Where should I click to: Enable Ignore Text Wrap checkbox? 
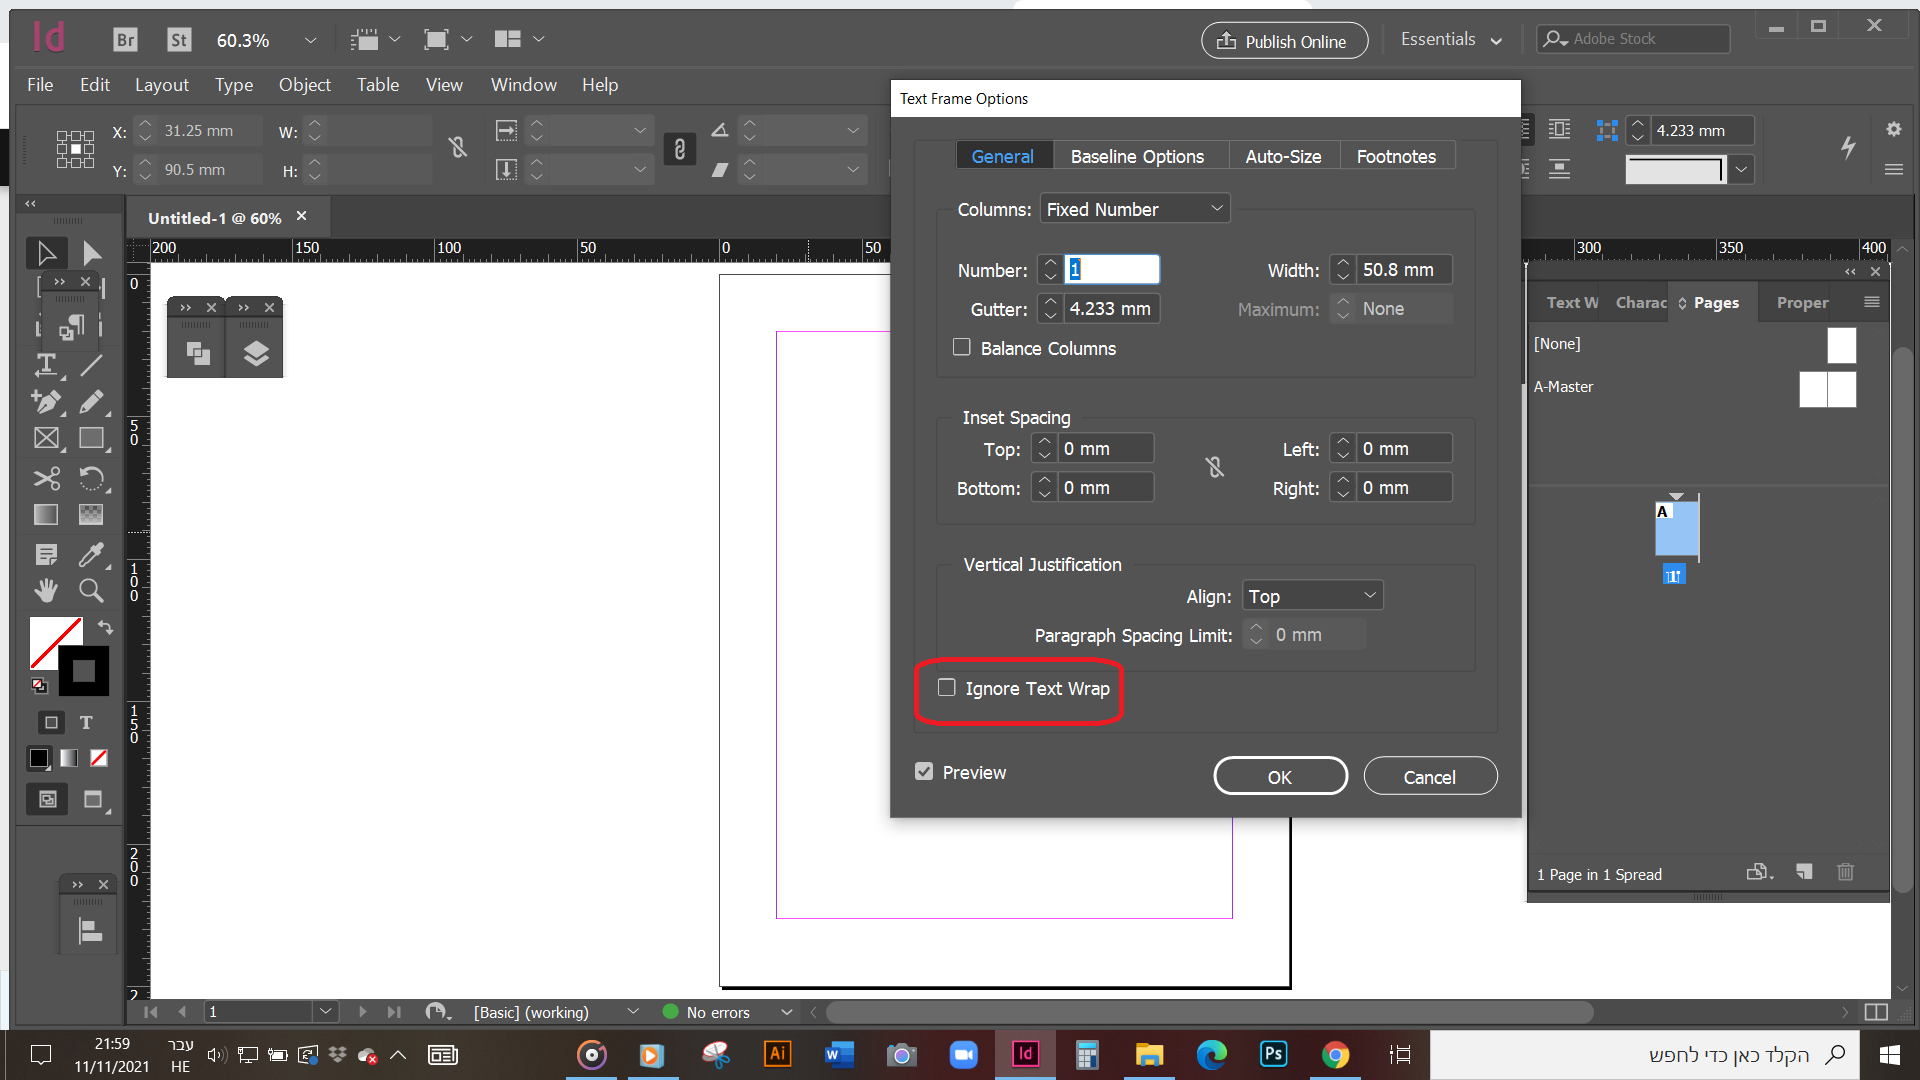coord(946,688)
